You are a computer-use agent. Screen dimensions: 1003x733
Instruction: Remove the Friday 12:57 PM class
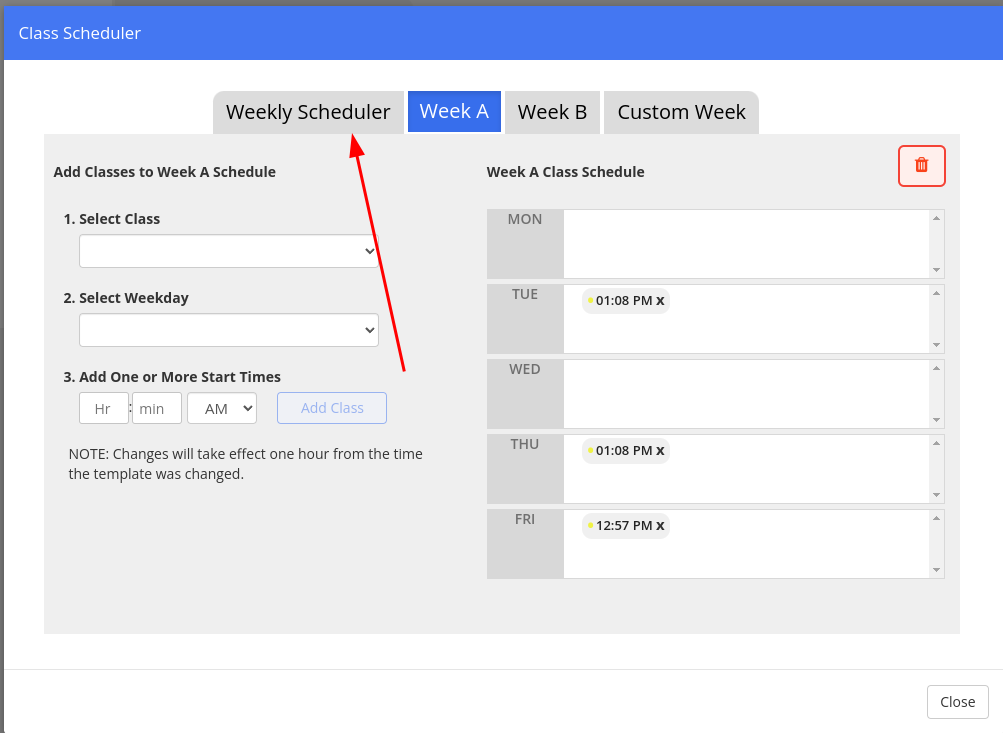(660, 526)
